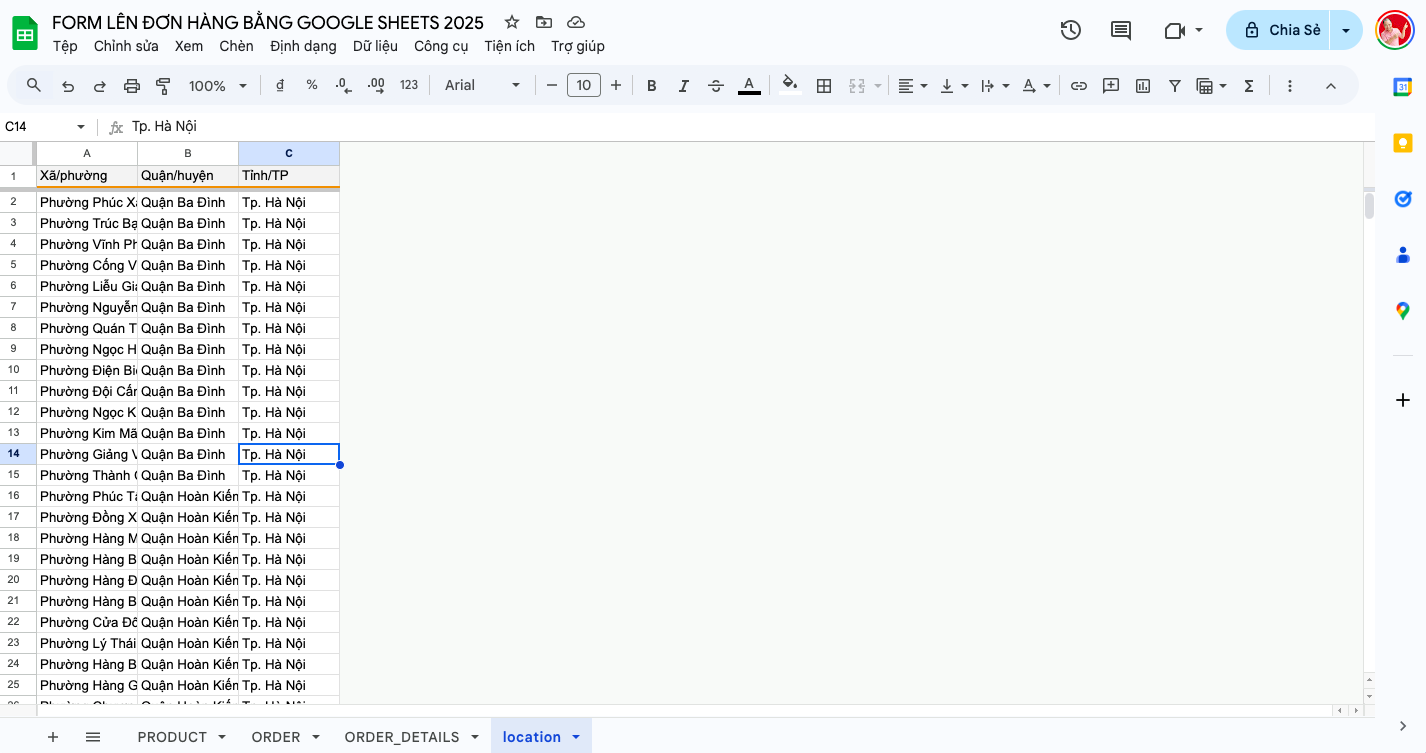Open the functions menu with sigma icon
The height and width of the screenshot is (753, 1426).
1248,85
